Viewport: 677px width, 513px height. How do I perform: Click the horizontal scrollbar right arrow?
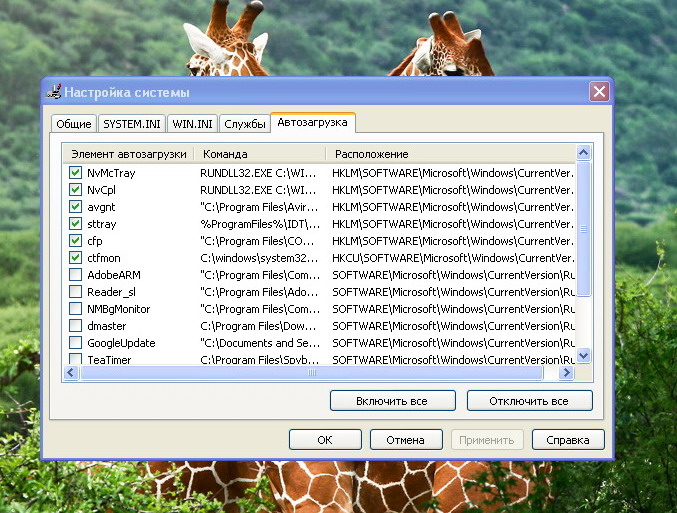click(x=566, y=373)
